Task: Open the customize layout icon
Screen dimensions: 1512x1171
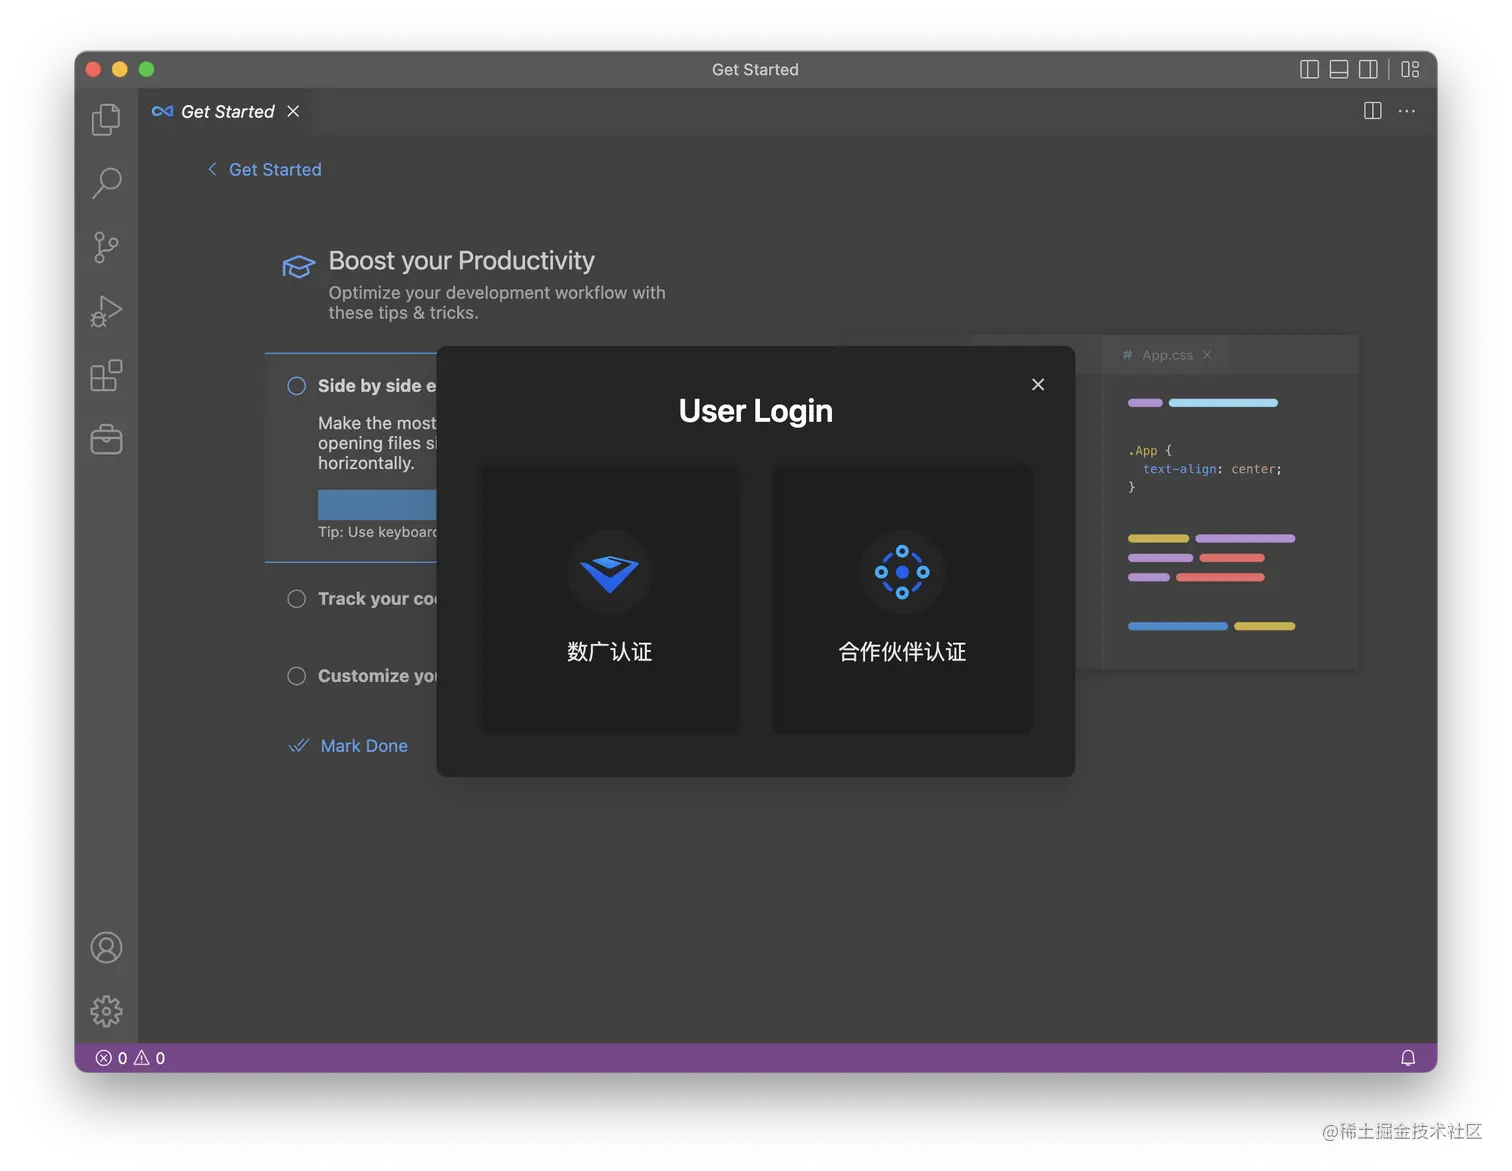Action: pyautogui.click(x=1410, y=69)
